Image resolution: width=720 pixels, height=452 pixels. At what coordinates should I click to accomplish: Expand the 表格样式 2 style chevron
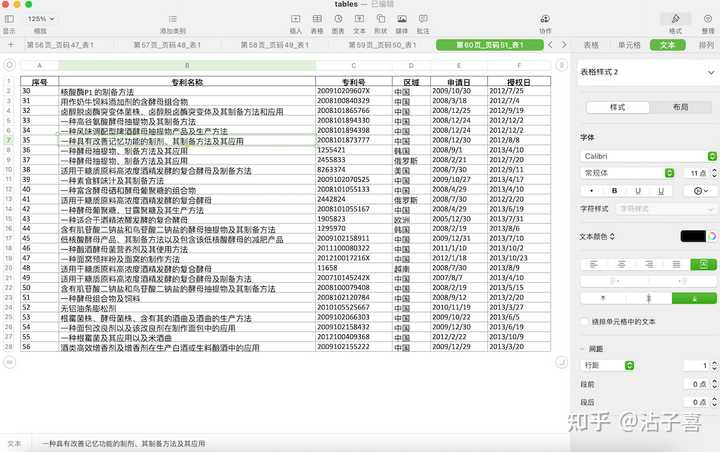point(711,73)
